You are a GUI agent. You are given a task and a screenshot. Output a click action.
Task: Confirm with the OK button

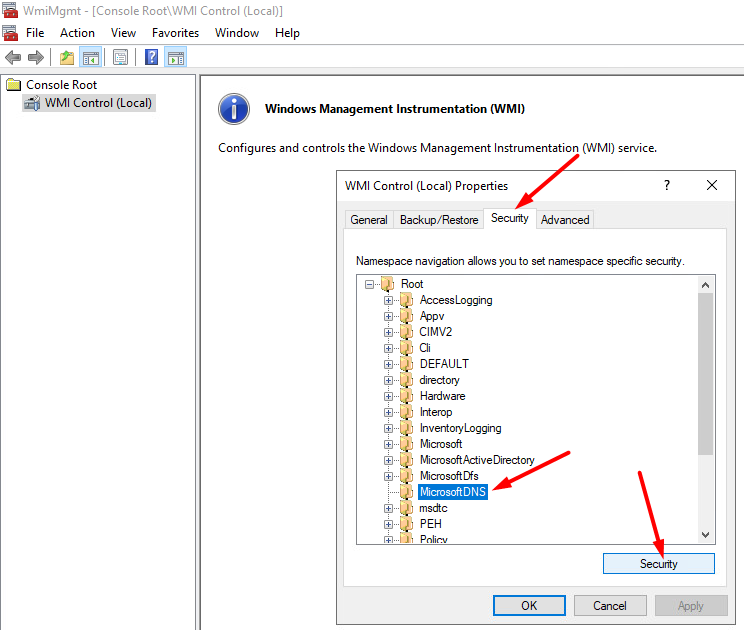click(529, 606)
